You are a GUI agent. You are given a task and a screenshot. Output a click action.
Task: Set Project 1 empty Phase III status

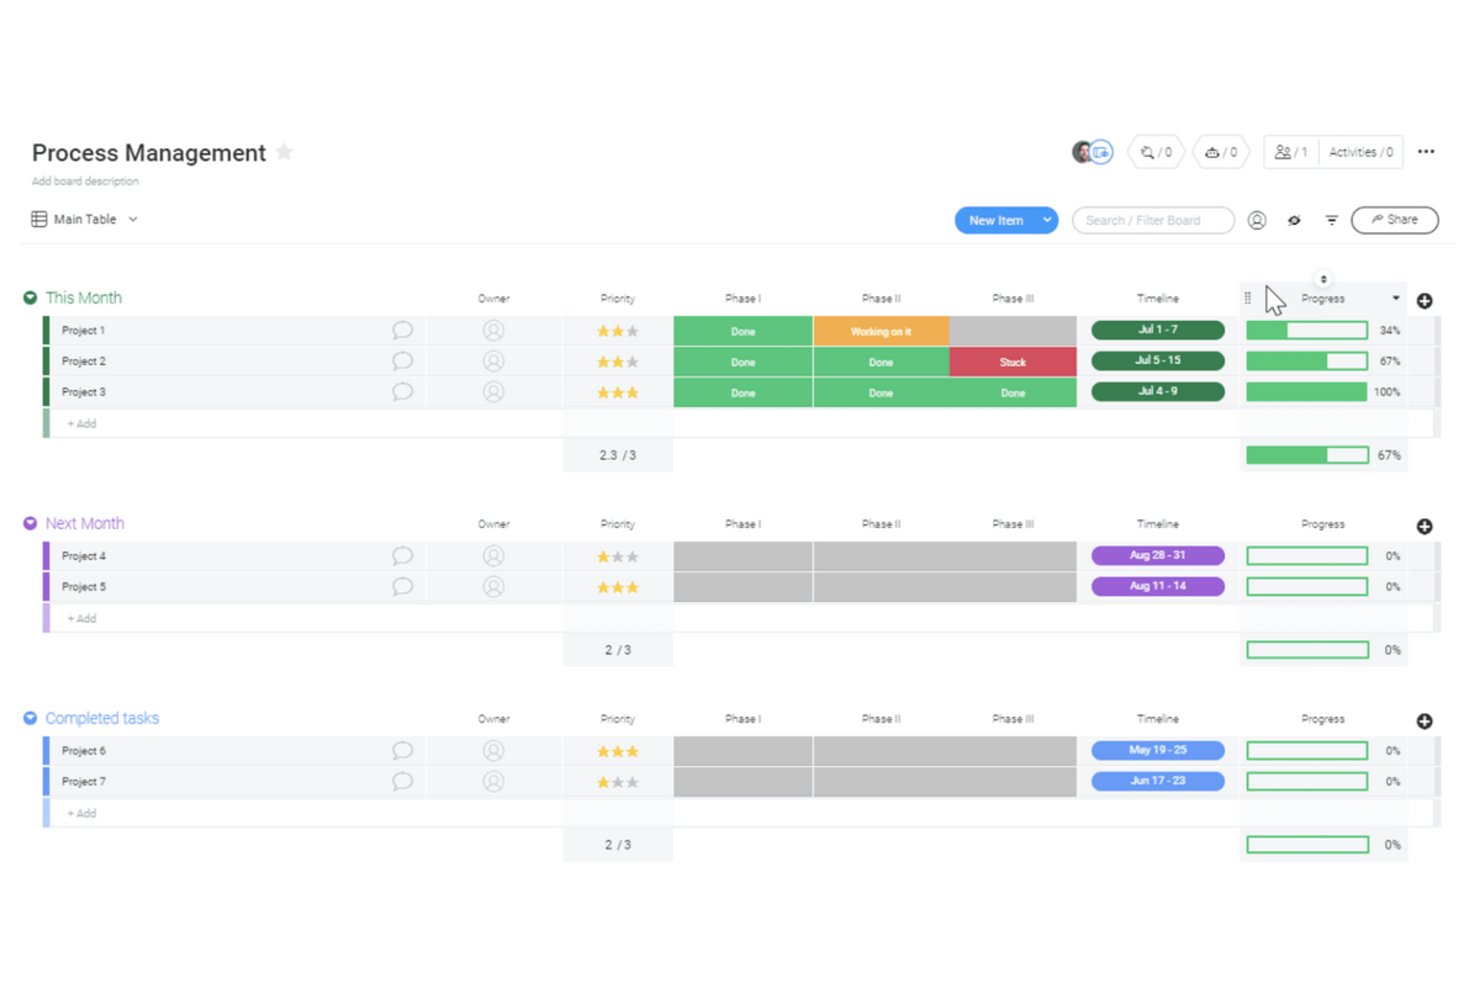(x=1013, y=331)
